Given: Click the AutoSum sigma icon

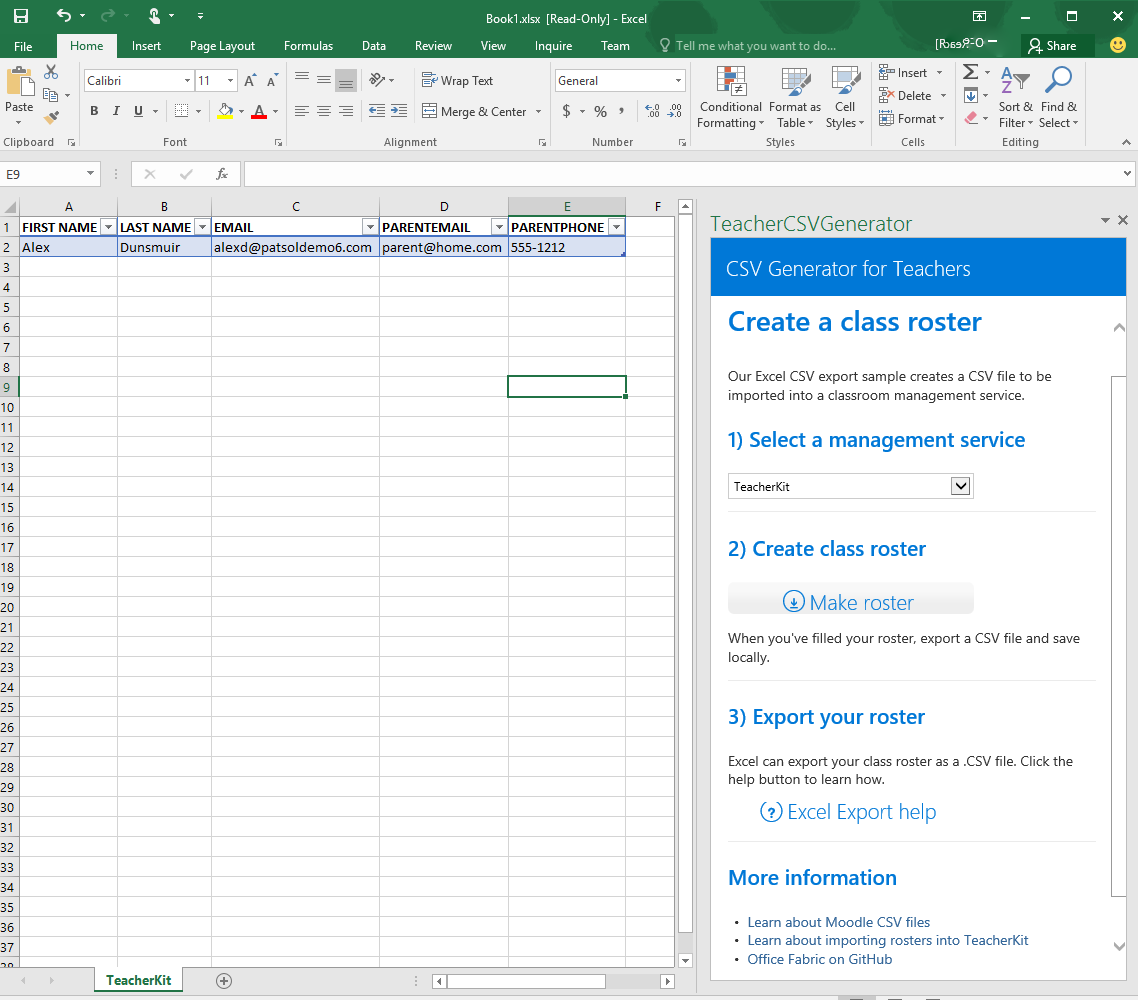Looking at the screenshot, I should pos(970,72).
